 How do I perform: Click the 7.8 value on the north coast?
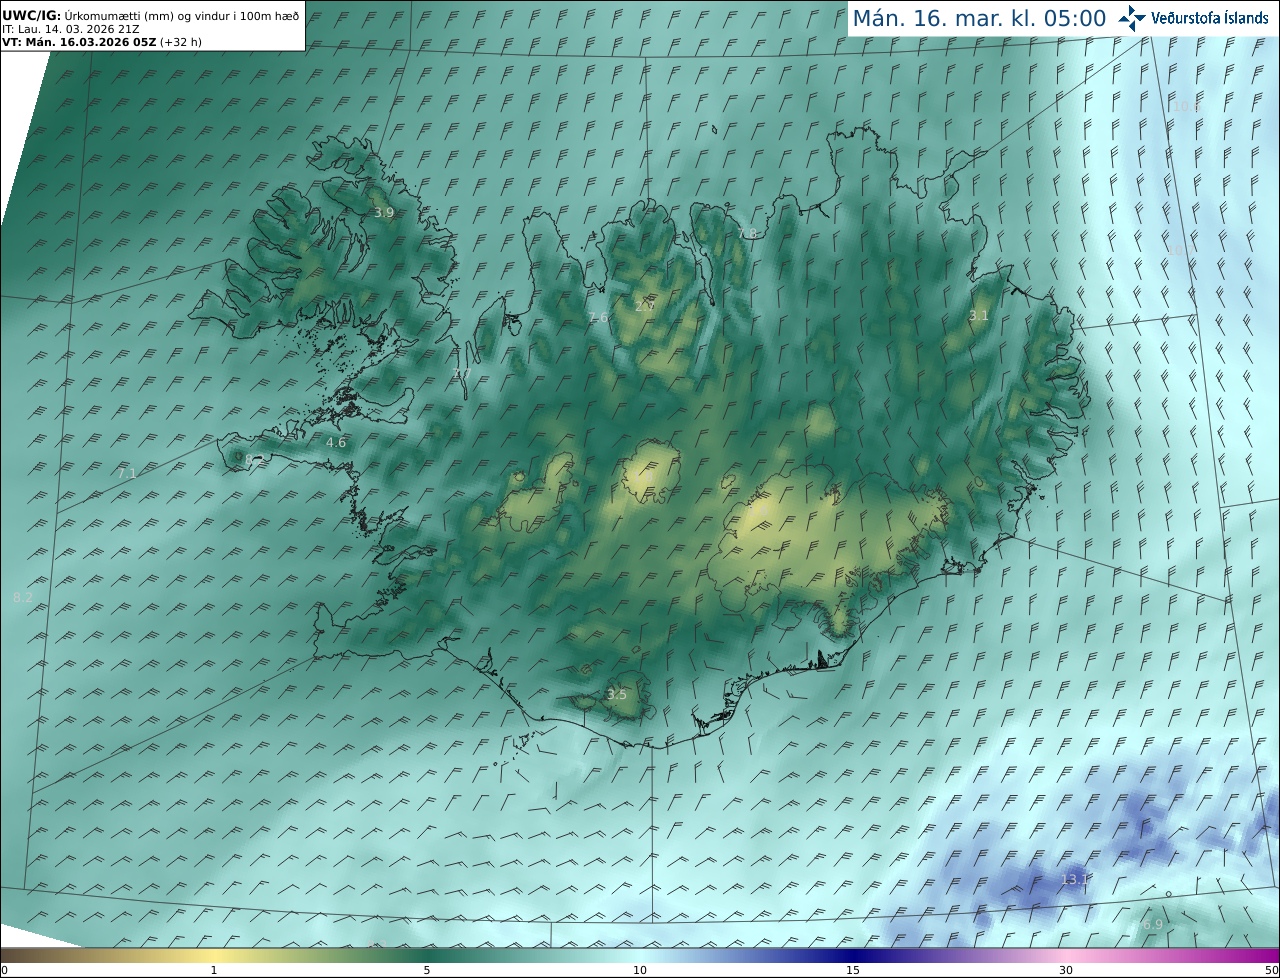pos(747,234)
